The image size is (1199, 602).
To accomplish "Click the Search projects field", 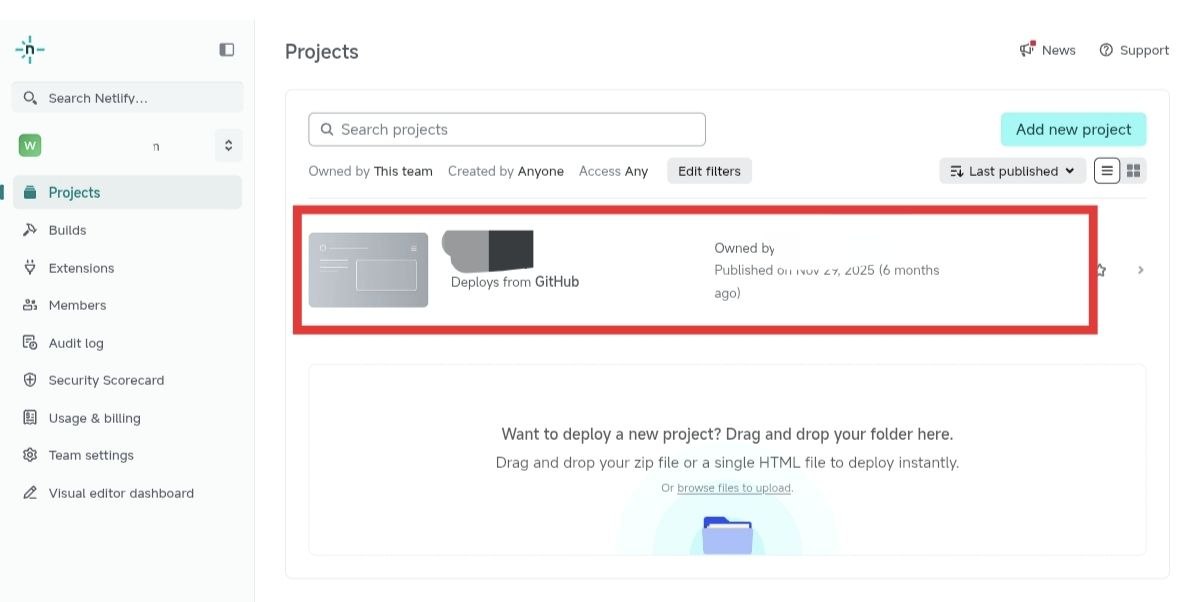I will [507, 129].
